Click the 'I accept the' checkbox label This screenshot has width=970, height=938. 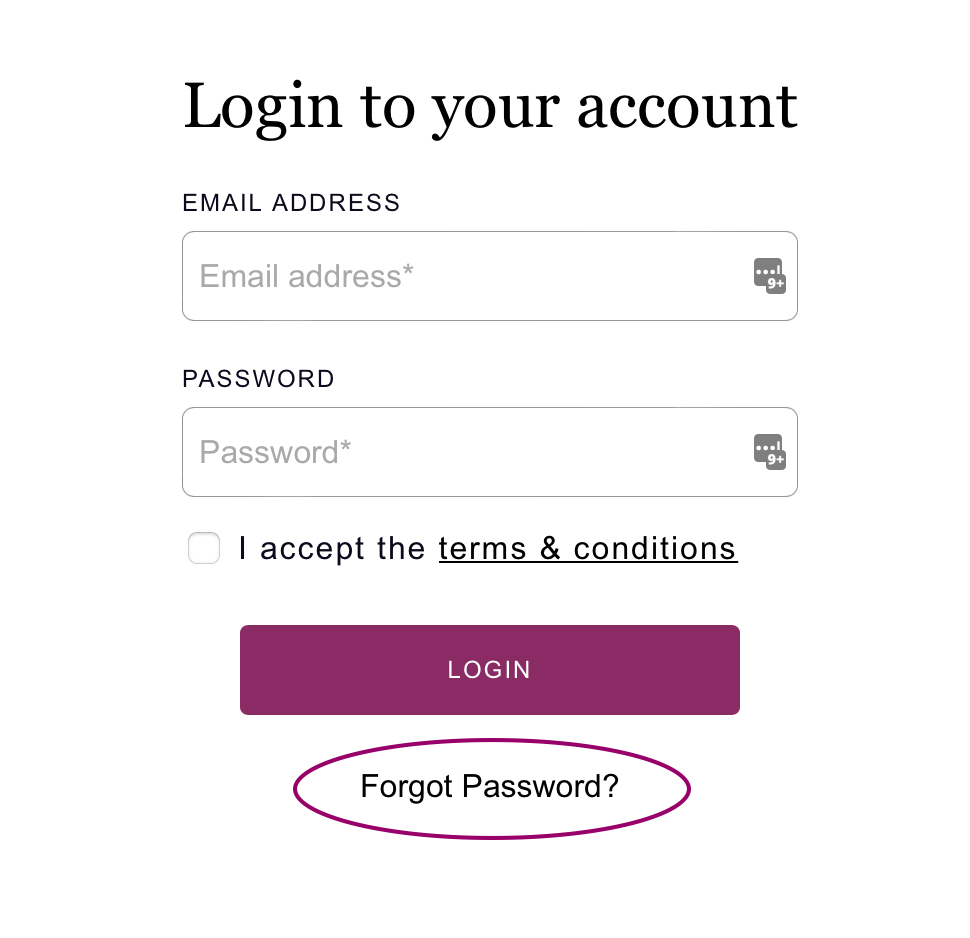click(x=332, y=548)
